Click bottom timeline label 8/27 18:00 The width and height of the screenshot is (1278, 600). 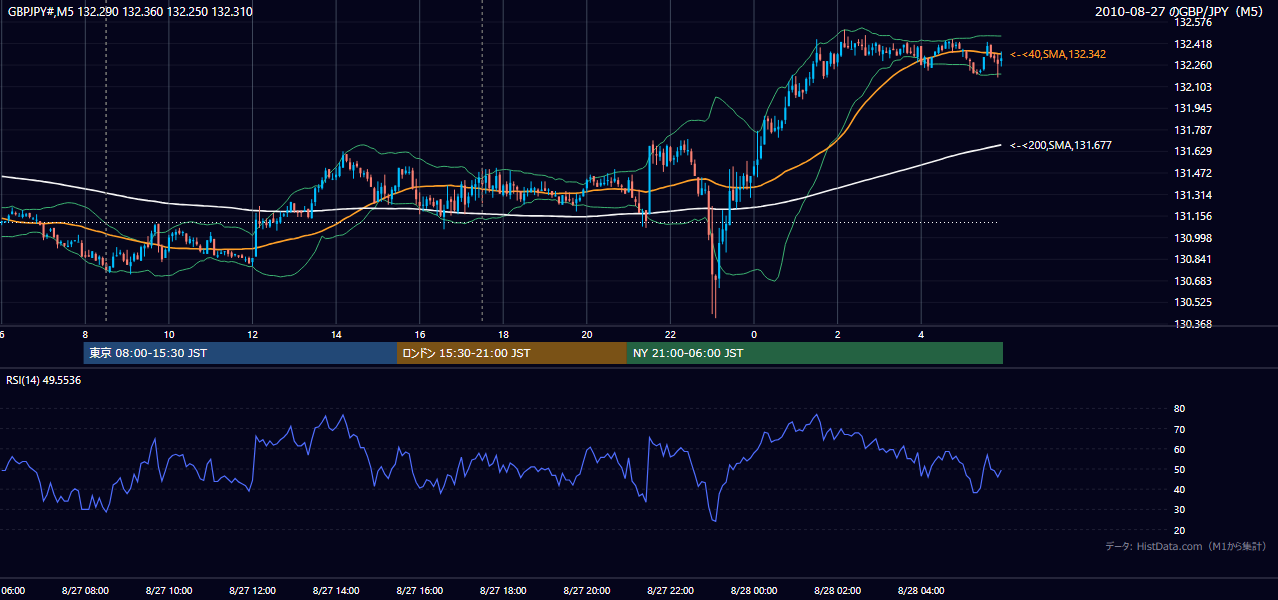pyautogui.click(x=502, y=591)
